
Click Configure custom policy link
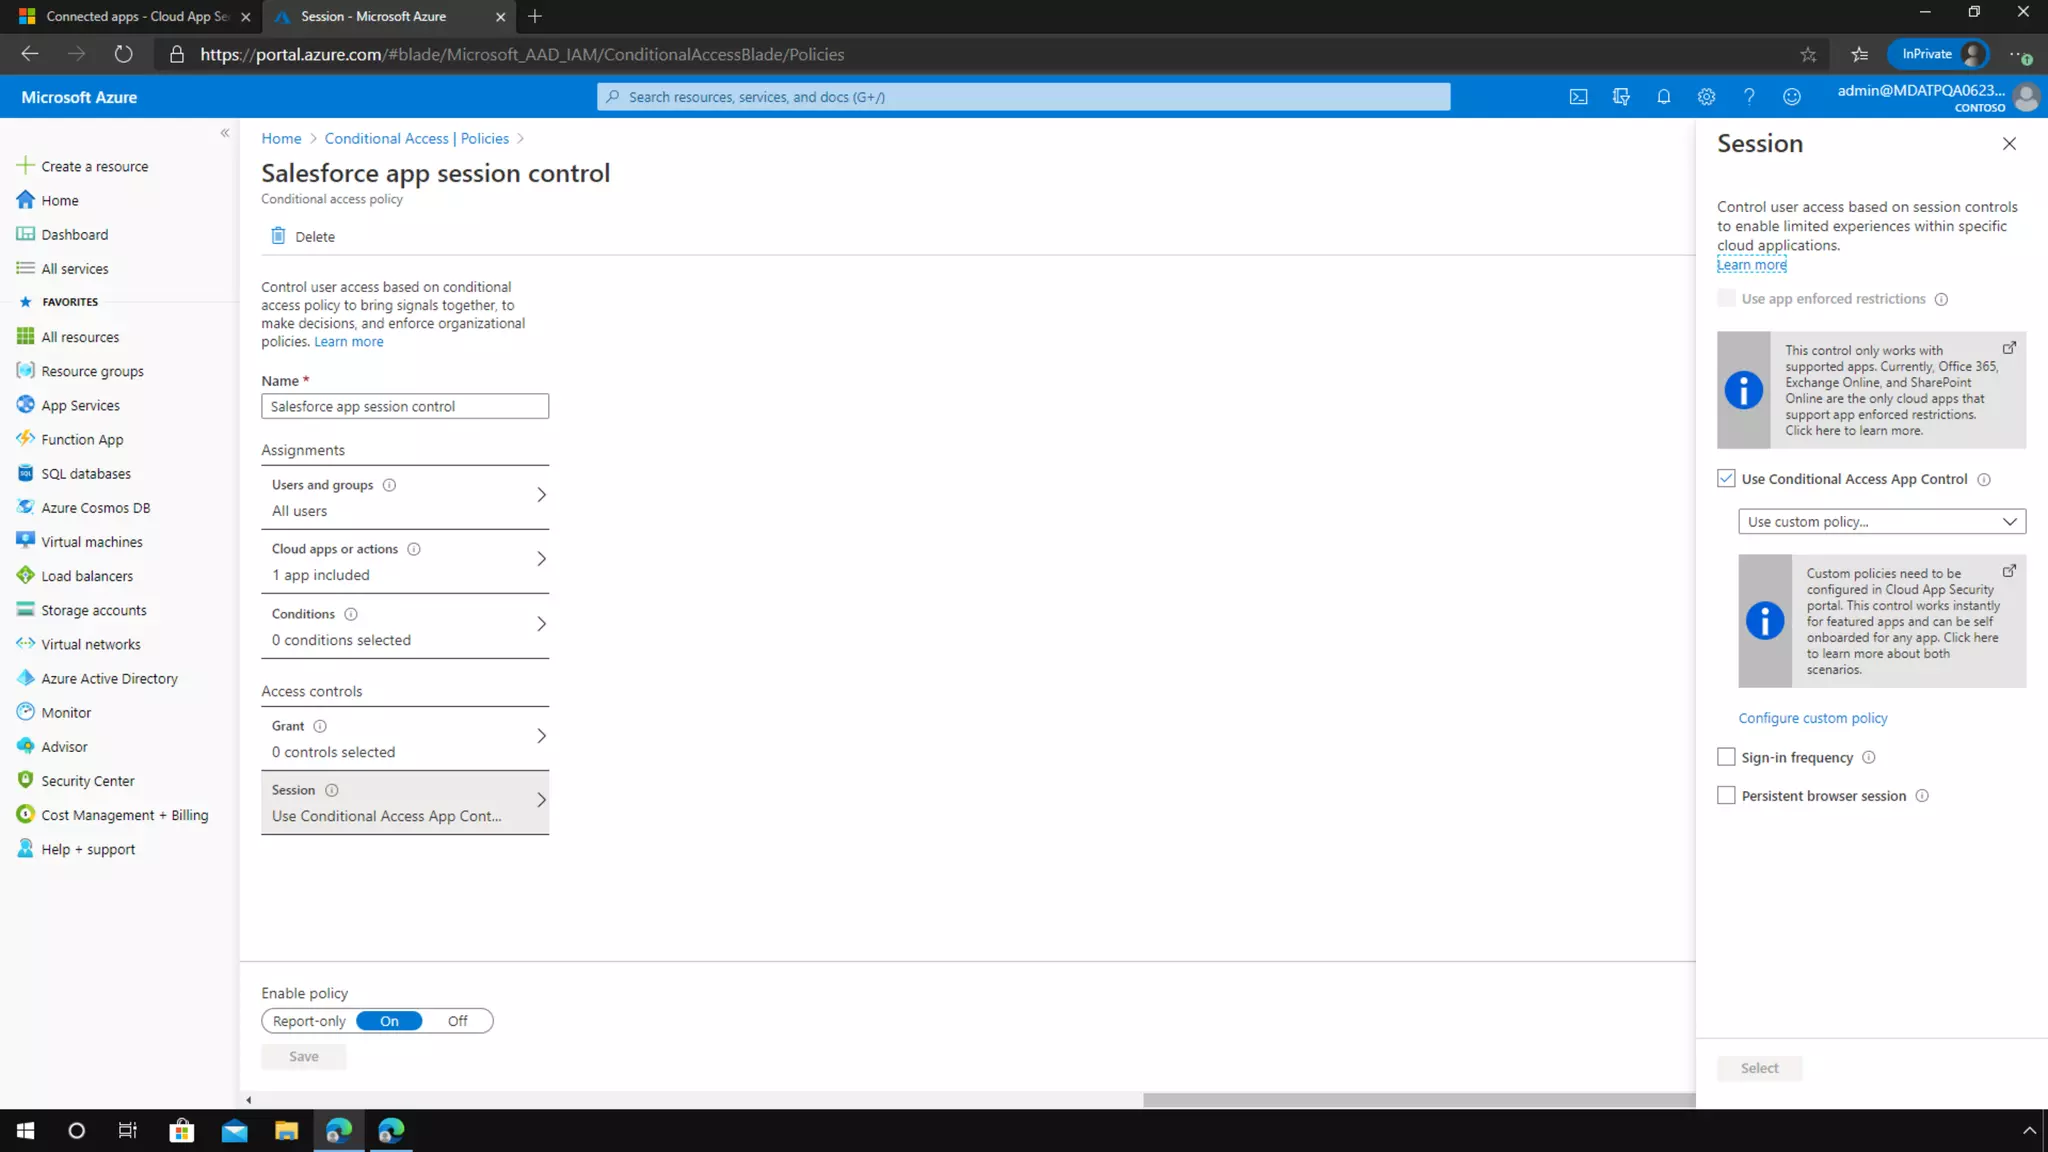[1812, 718]
